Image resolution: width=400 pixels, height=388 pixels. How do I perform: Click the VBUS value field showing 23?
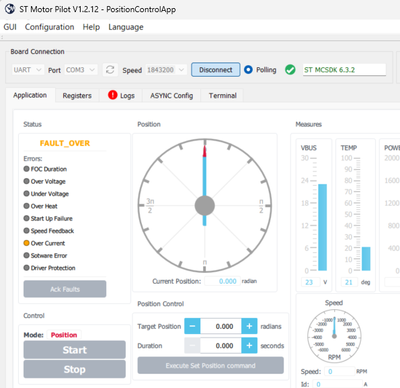click(310, 282)
